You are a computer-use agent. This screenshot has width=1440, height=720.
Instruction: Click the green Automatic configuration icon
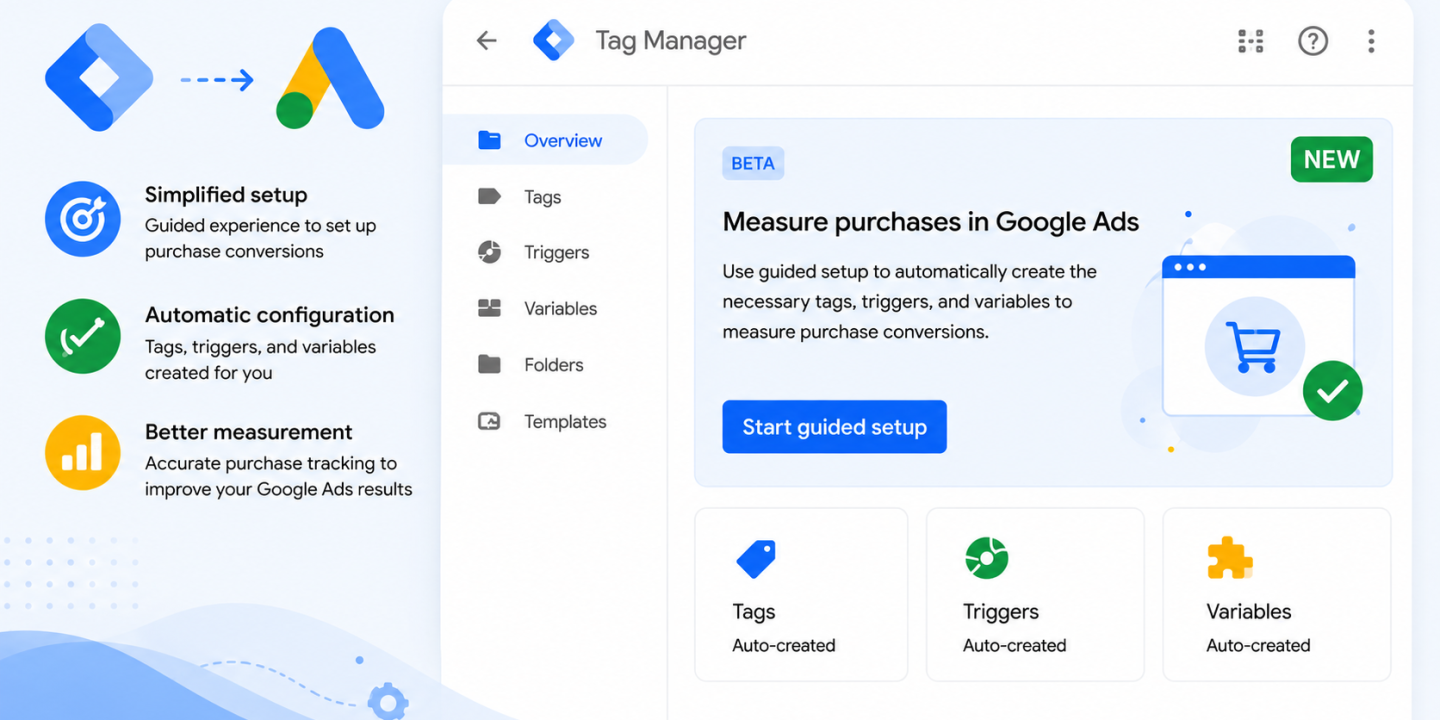[83, 336]
